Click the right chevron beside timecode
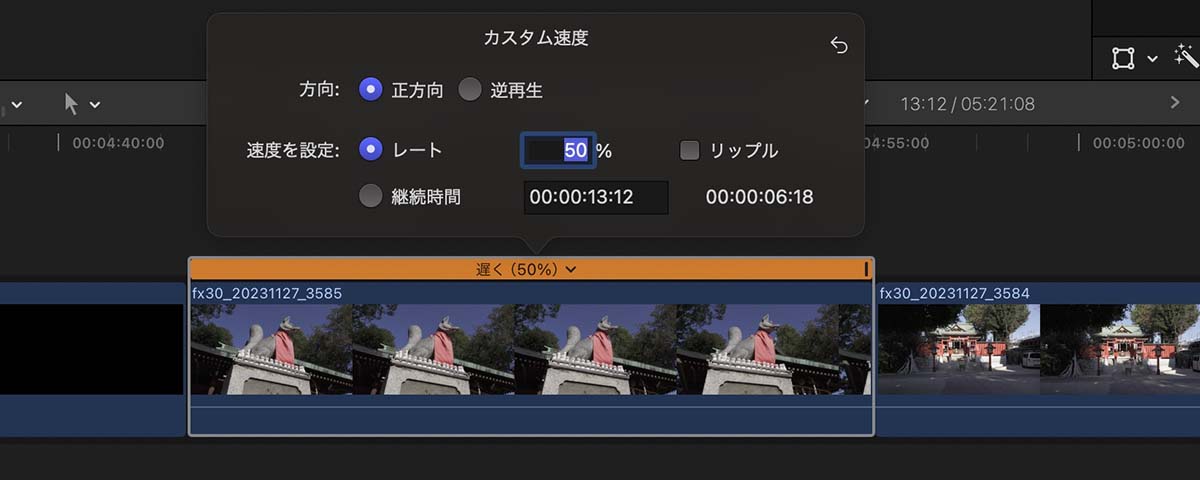Image resolution: width=1200 pixels, height=480 pixels. tap(1175, 103)
